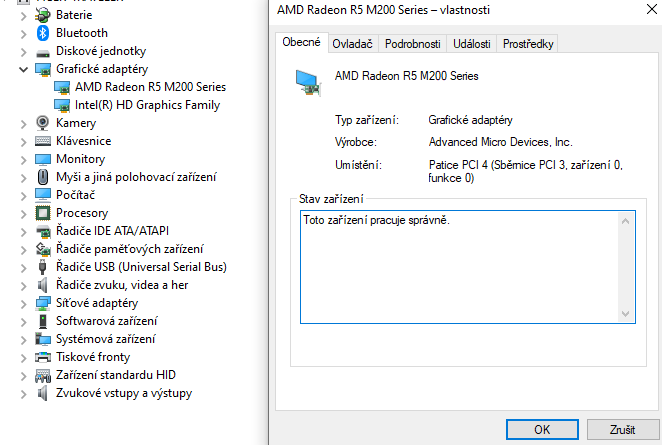Click the Zařízení standardu HID icon

(x=43, y=375)
